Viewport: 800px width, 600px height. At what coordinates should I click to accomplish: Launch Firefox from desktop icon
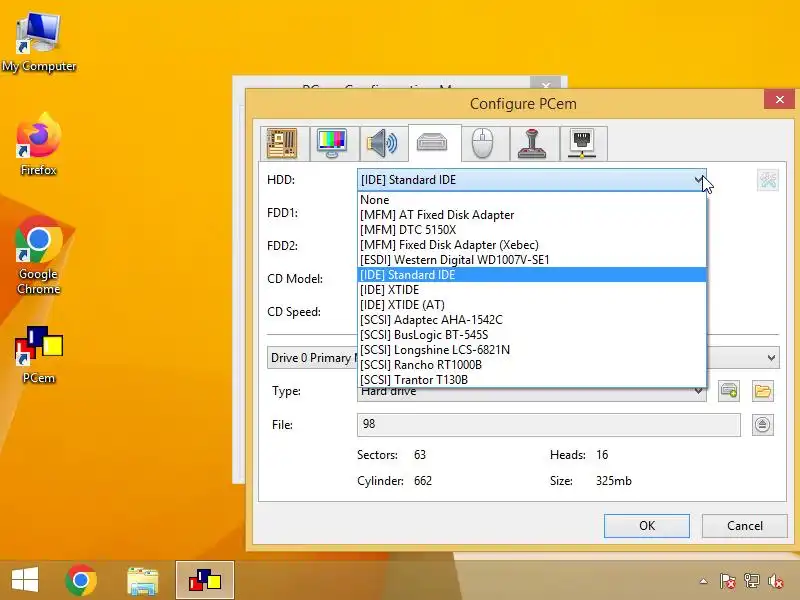tap(39, 145)
